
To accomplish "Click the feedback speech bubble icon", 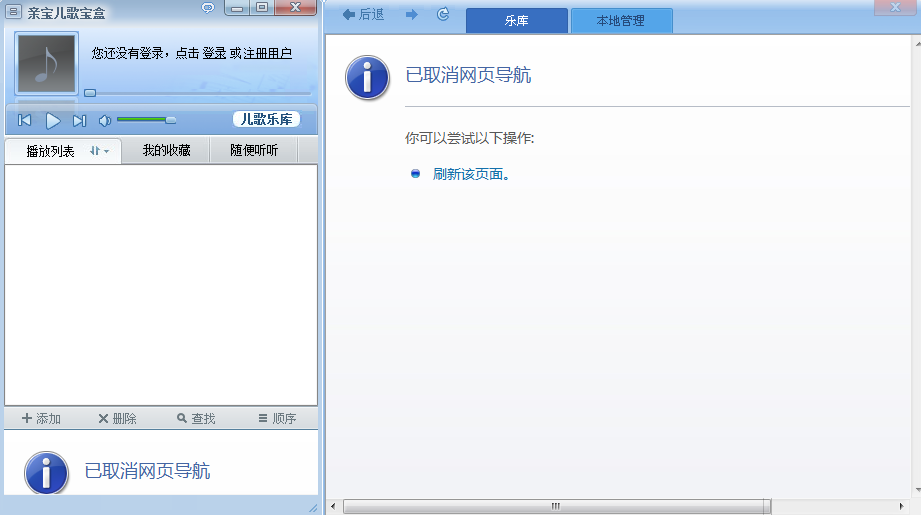I will coord(208,8).
